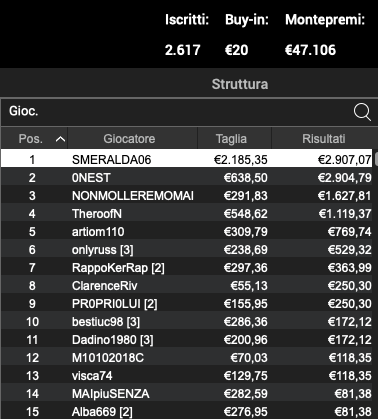Select player 0NEST in second place
This screenshot has height=419, width=378.
(x=187, y=177)
